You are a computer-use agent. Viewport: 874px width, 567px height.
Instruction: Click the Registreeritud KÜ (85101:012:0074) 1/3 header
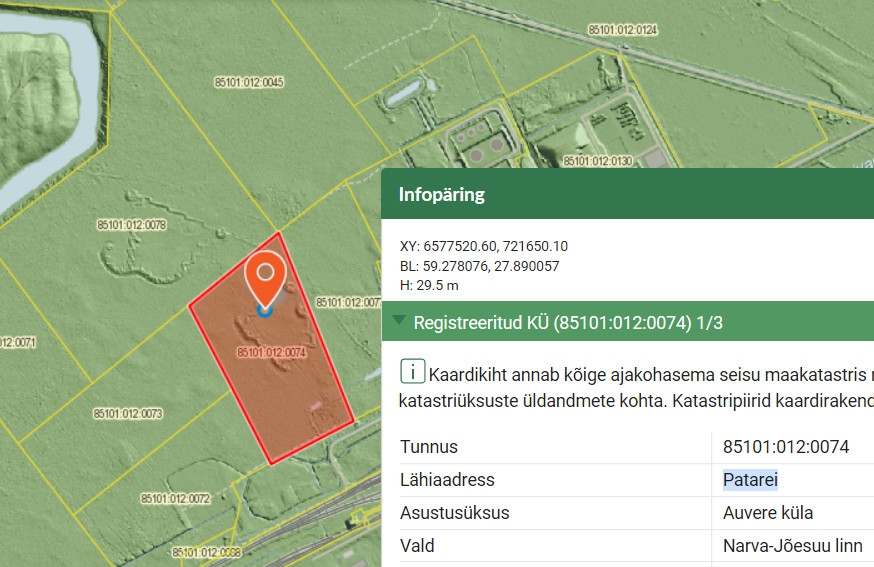click(x=567, y=322)
